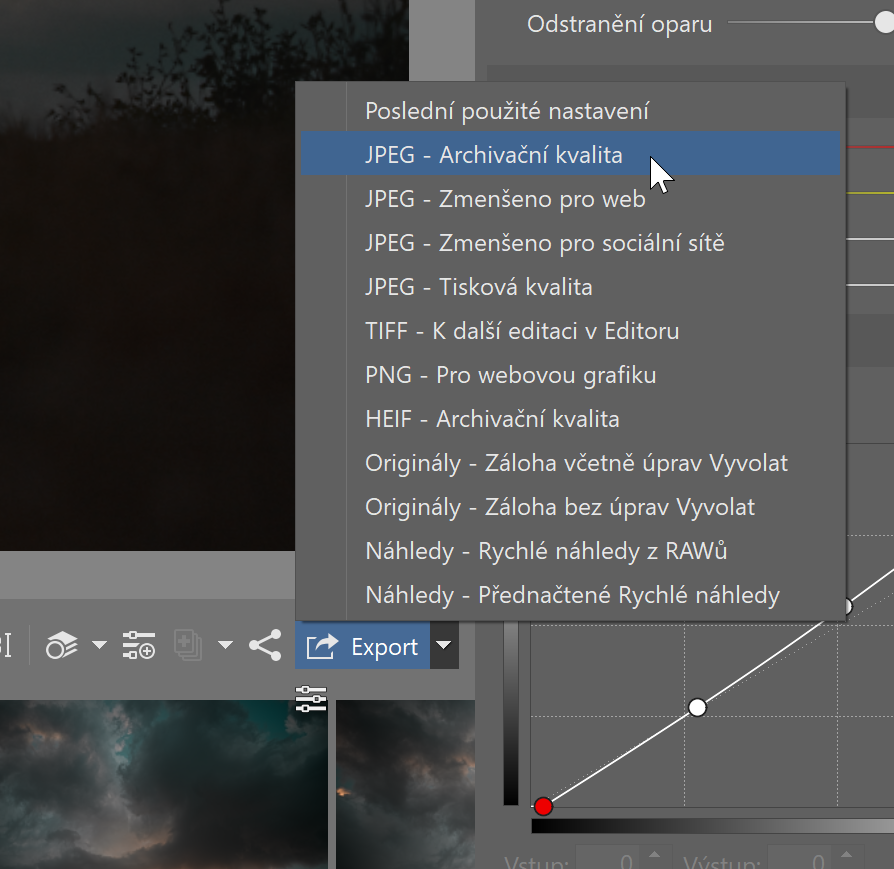The width and height of the screenshot is (894, 869).
Task: Click the "Odstranění oparu" slider handle
Action: point(885,22)
